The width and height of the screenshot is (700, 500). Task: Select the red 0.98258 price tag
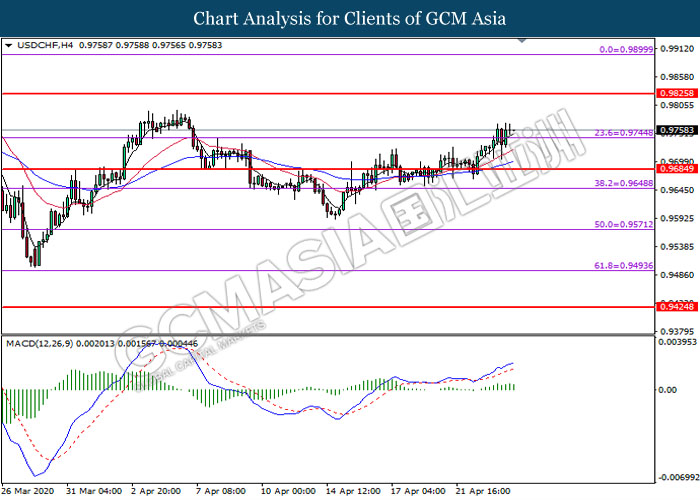[677, 93]
